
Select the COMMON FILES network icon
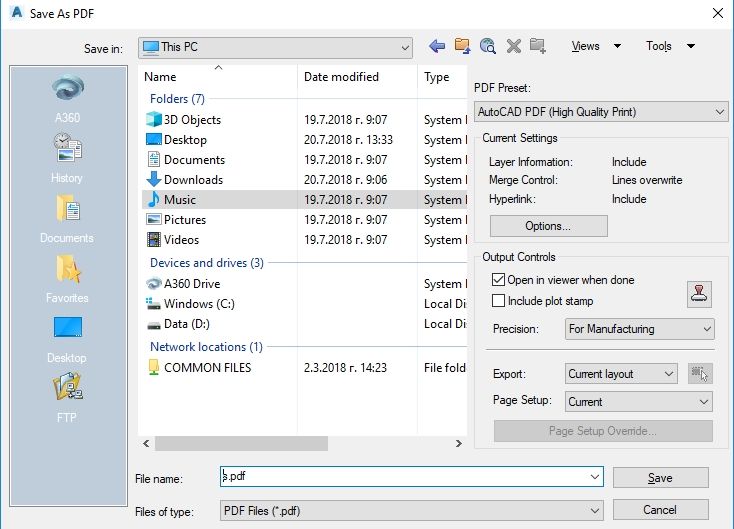(x=154, y=367)
